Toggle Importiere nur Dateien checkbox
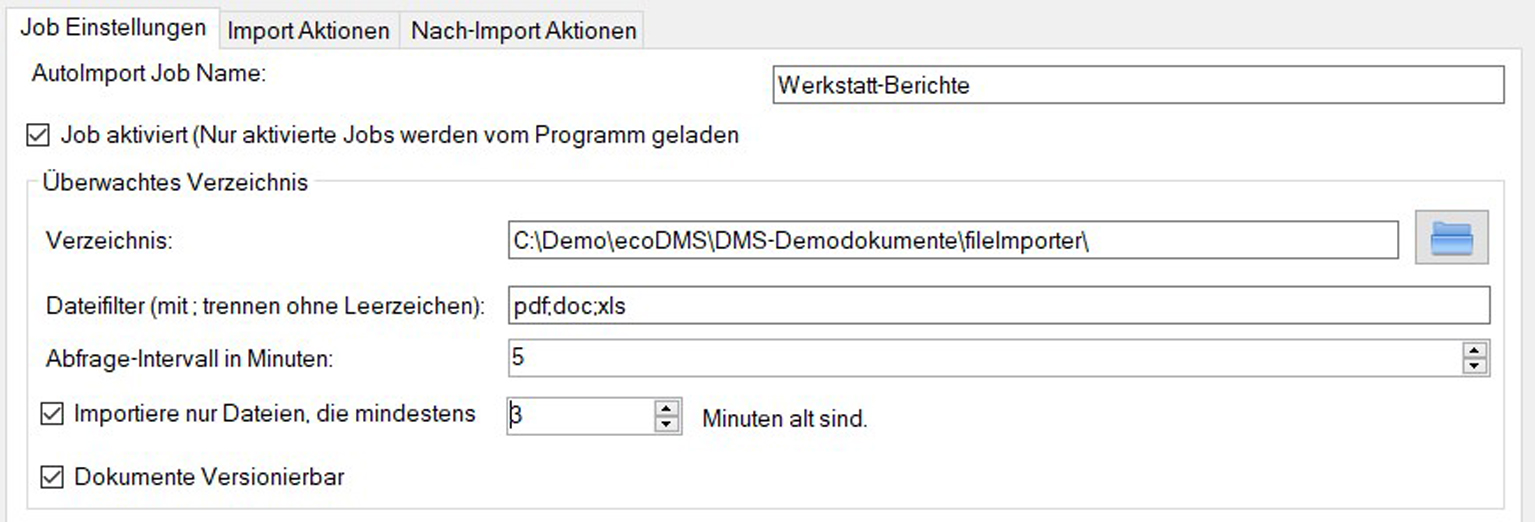Image resolution: width=1535 pixels, height=522 pixels. click(x=51, y=413)
